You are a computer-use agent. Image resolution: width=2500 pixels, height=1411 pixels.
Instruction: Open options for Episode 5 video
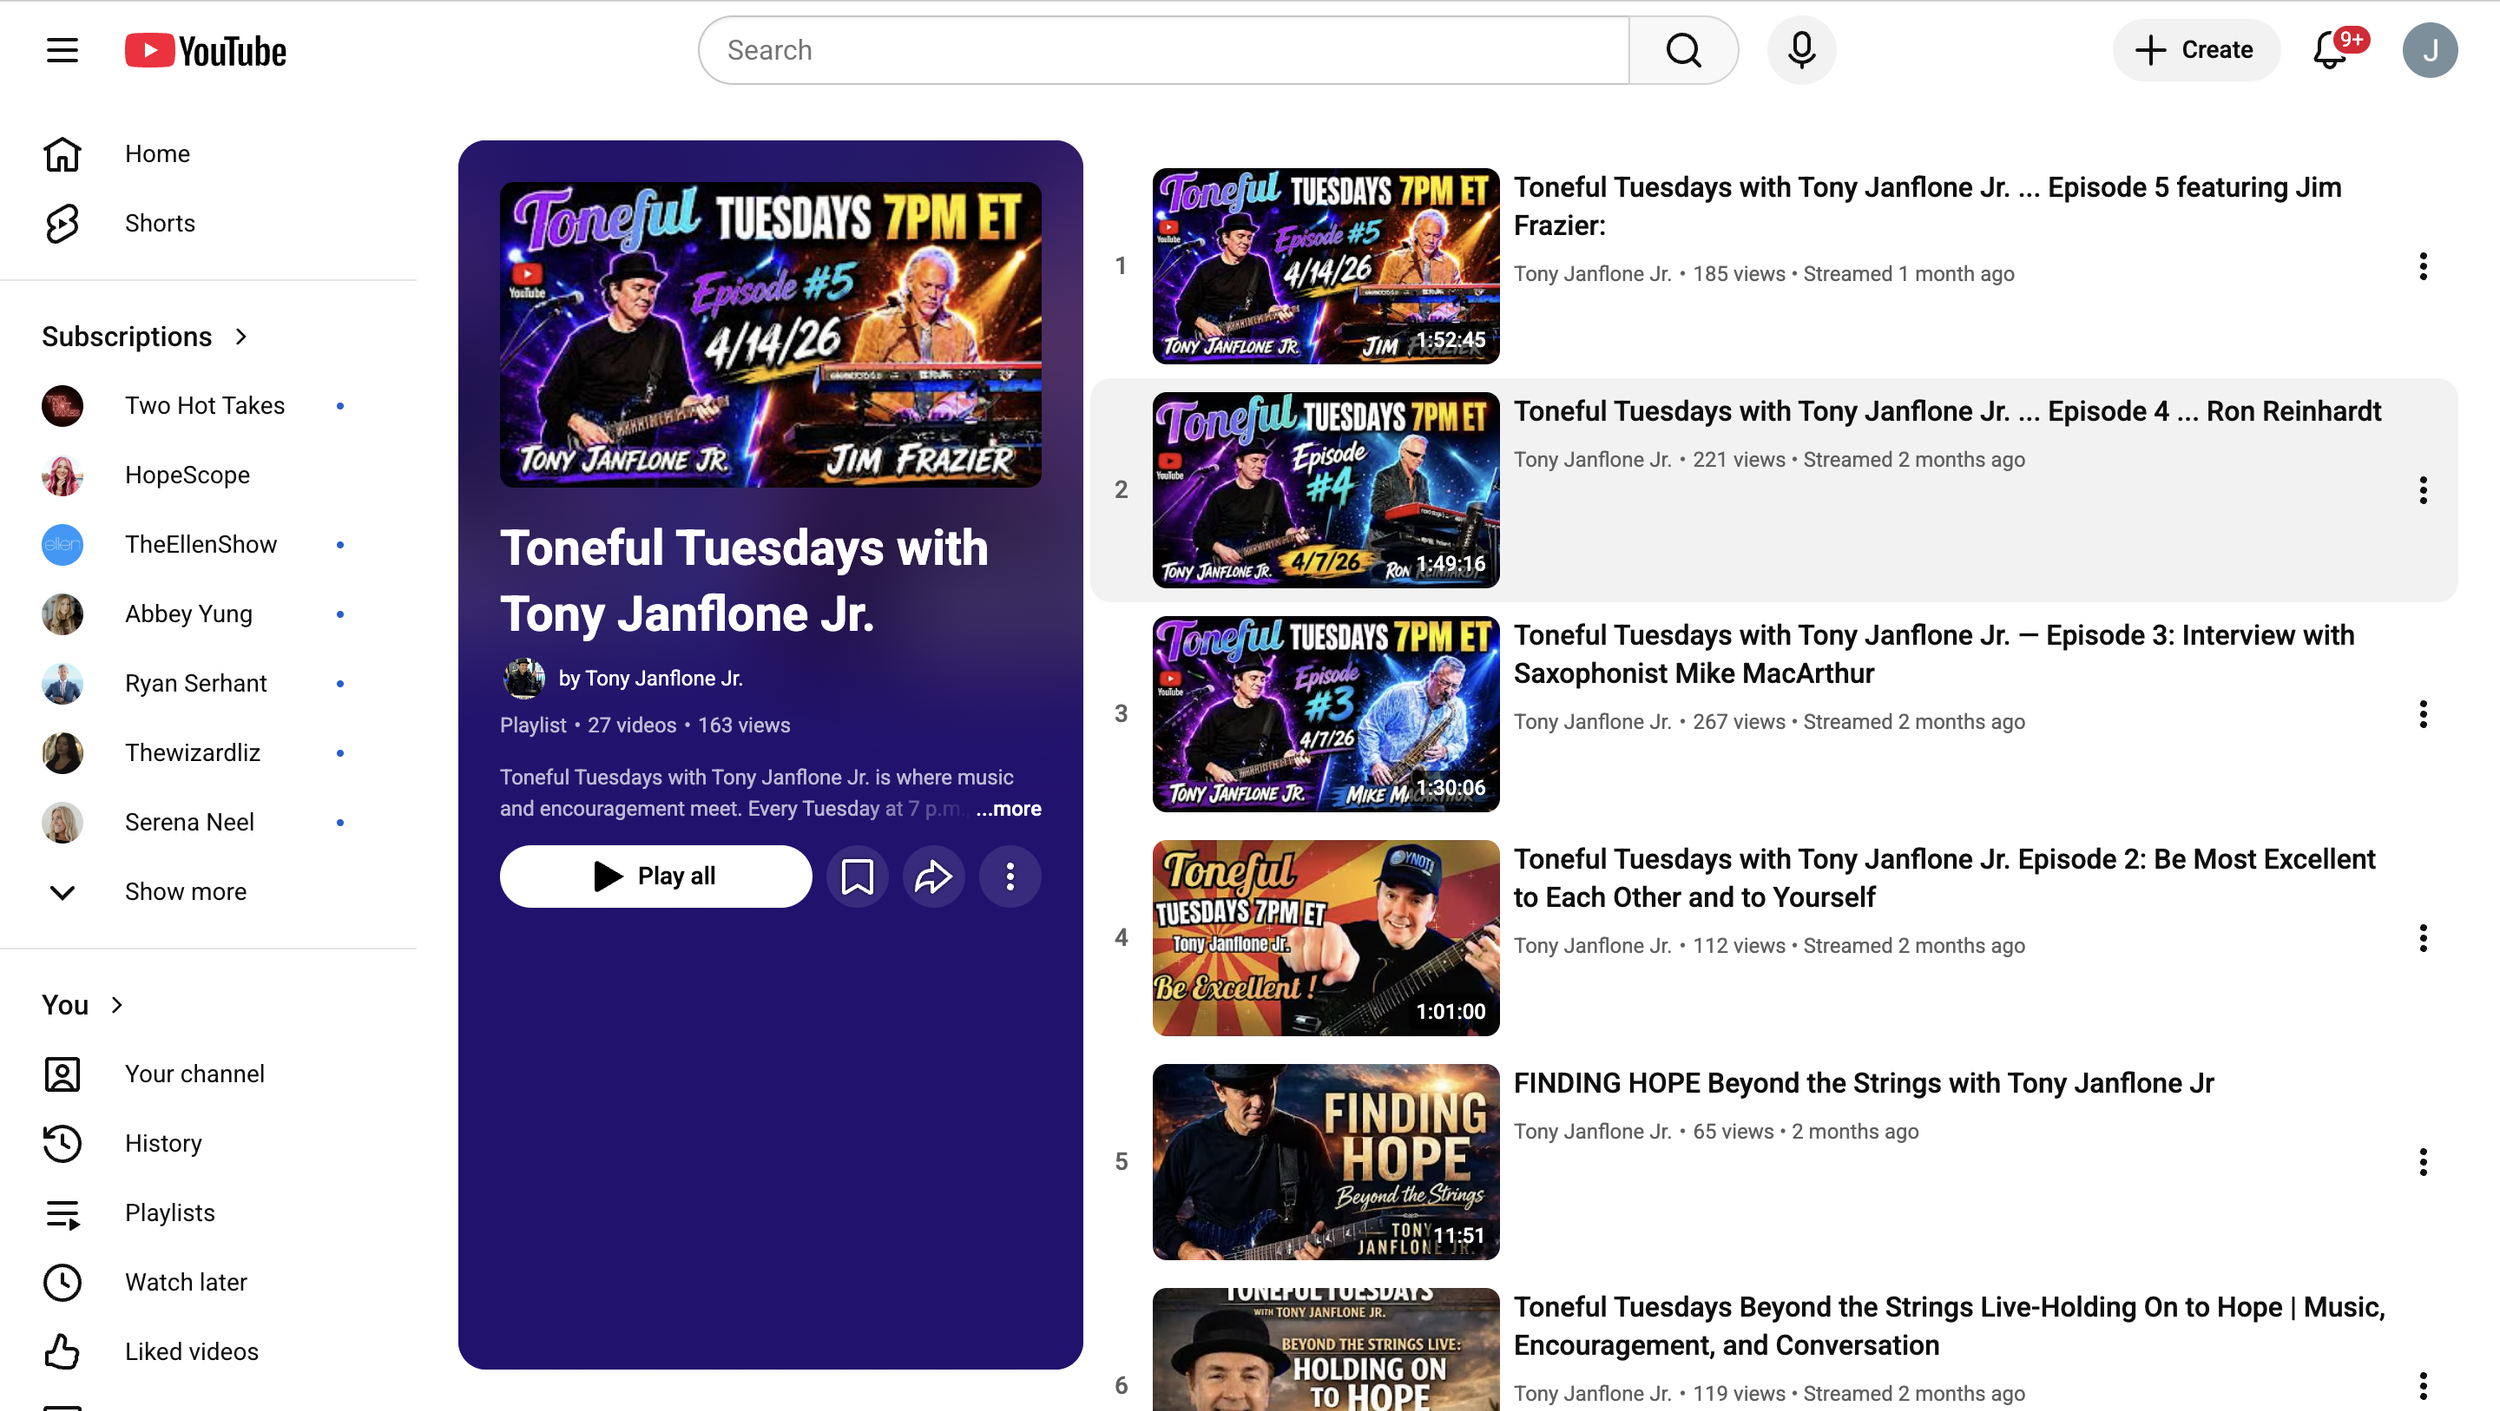click(2423, 266)
